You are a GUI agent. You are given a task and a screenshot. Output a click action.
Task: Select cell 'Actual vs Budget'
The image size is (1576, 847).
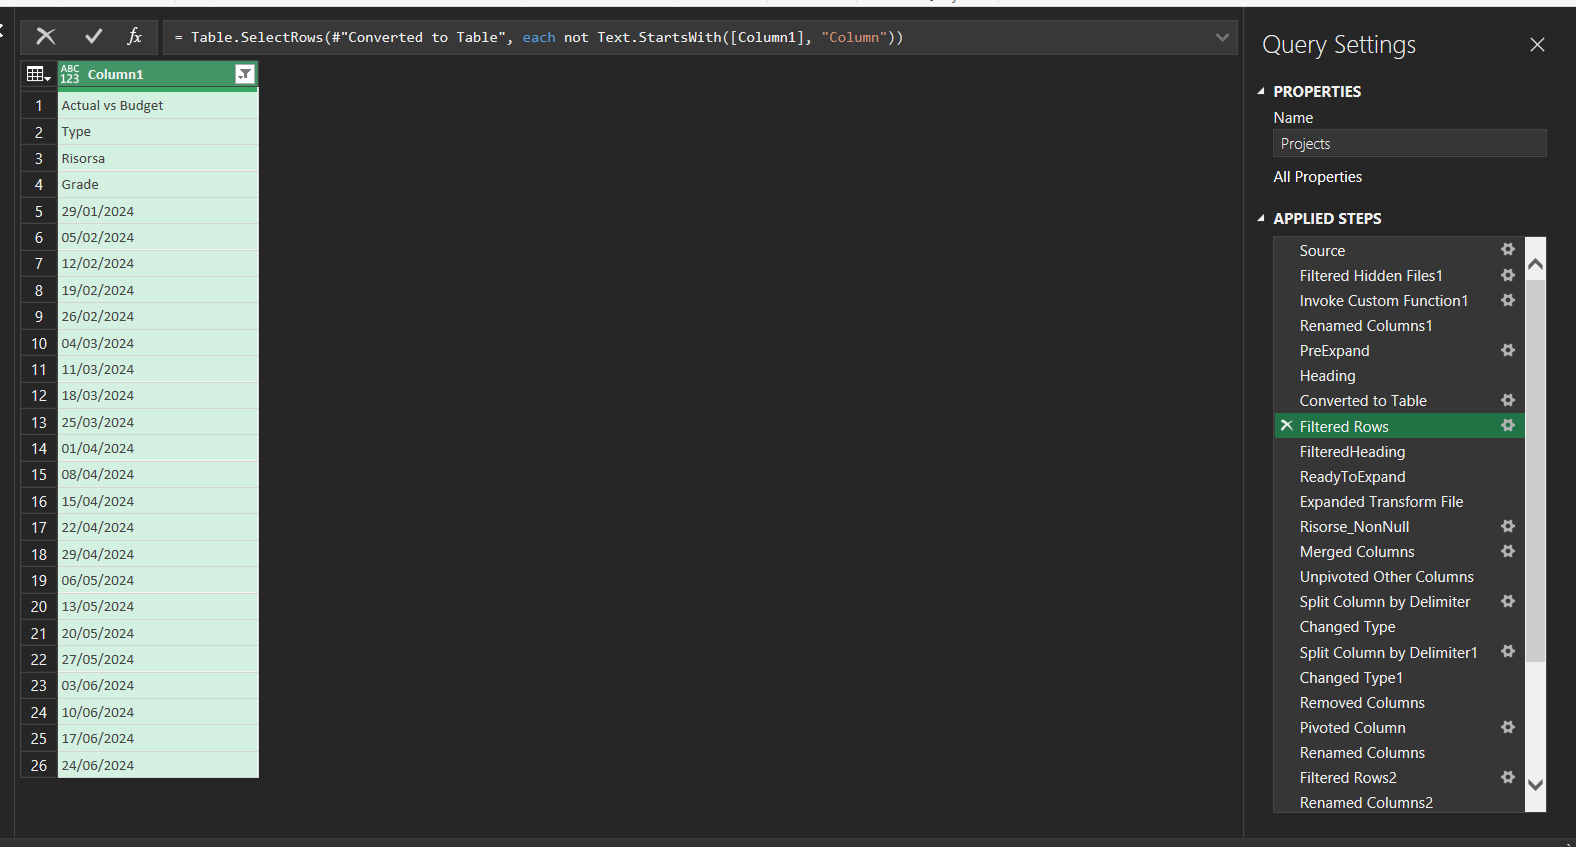[158, 105]
